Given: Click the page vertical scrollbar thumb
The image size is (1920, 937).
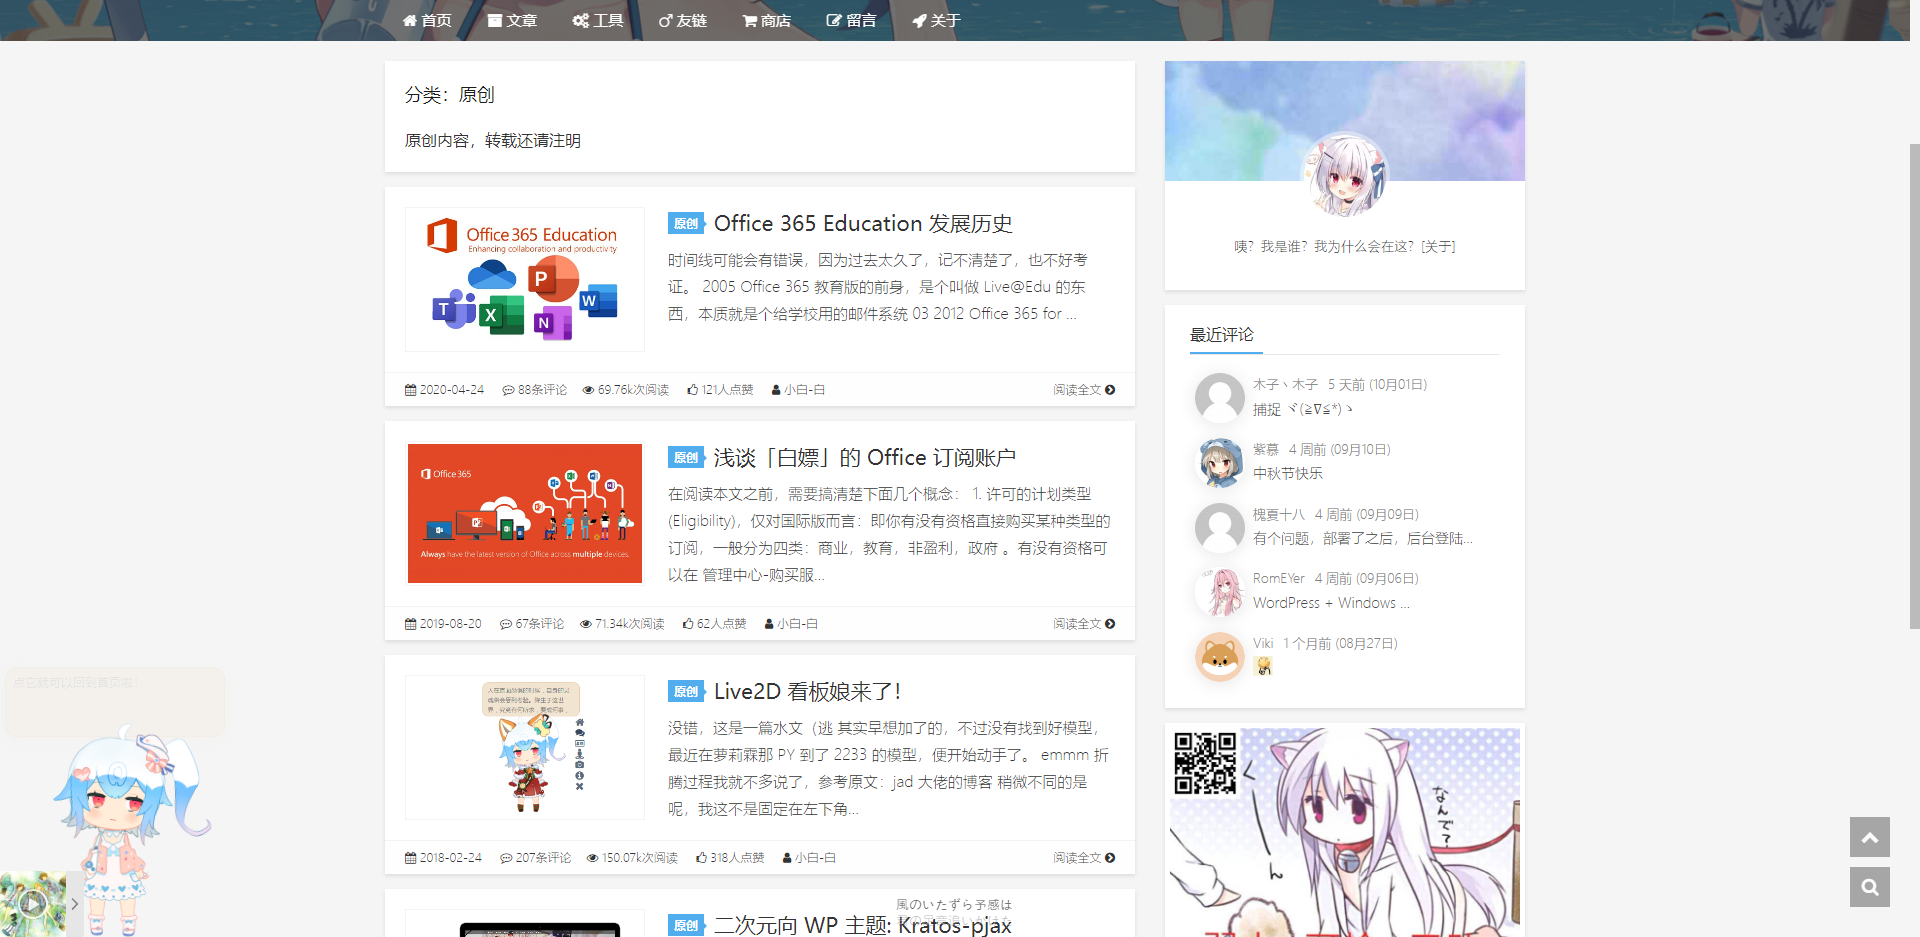Looking at the screenshot, I should pyautogui.click(x=1914, y=386).
